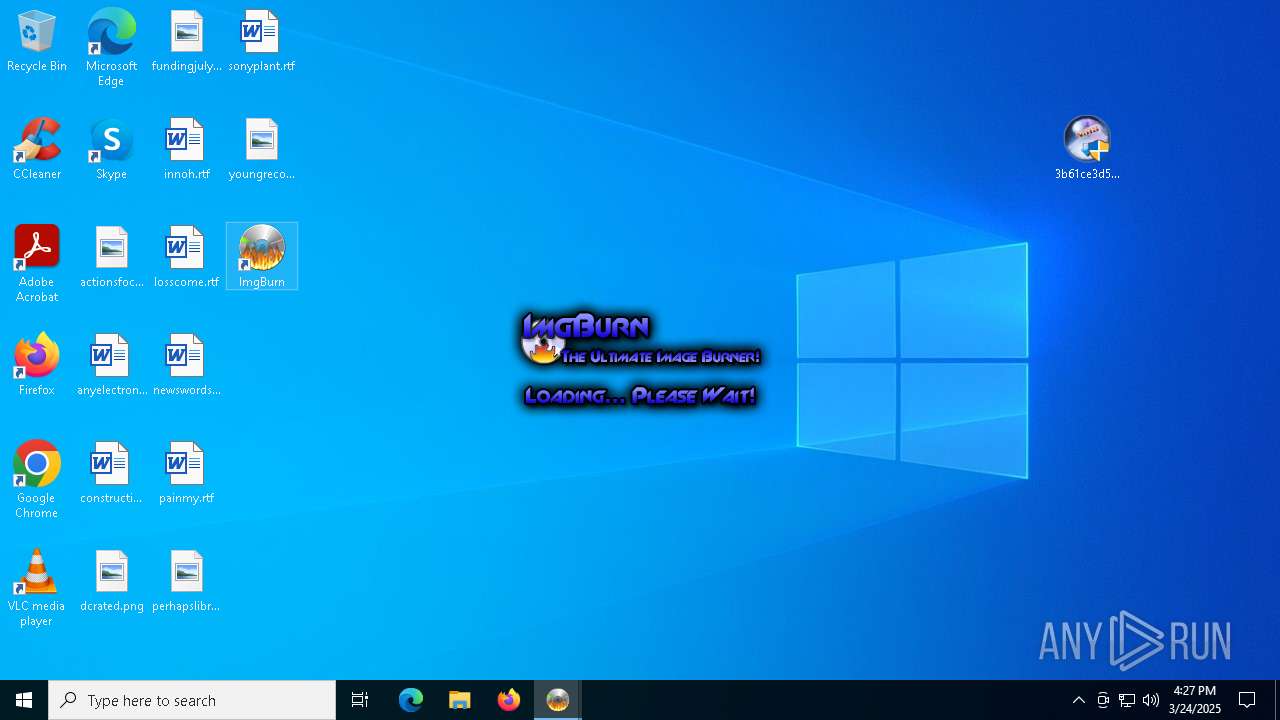Select the actionsfoc image file icon
The width and height of the screenshot is (1280, 720).
click(111, 258)
